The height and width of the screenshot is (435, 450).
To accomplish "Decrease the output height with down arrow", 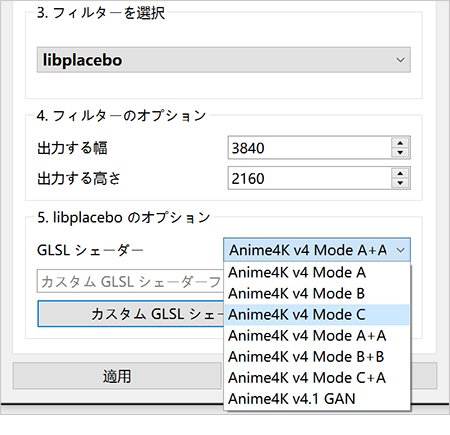I will pos(400,183).
